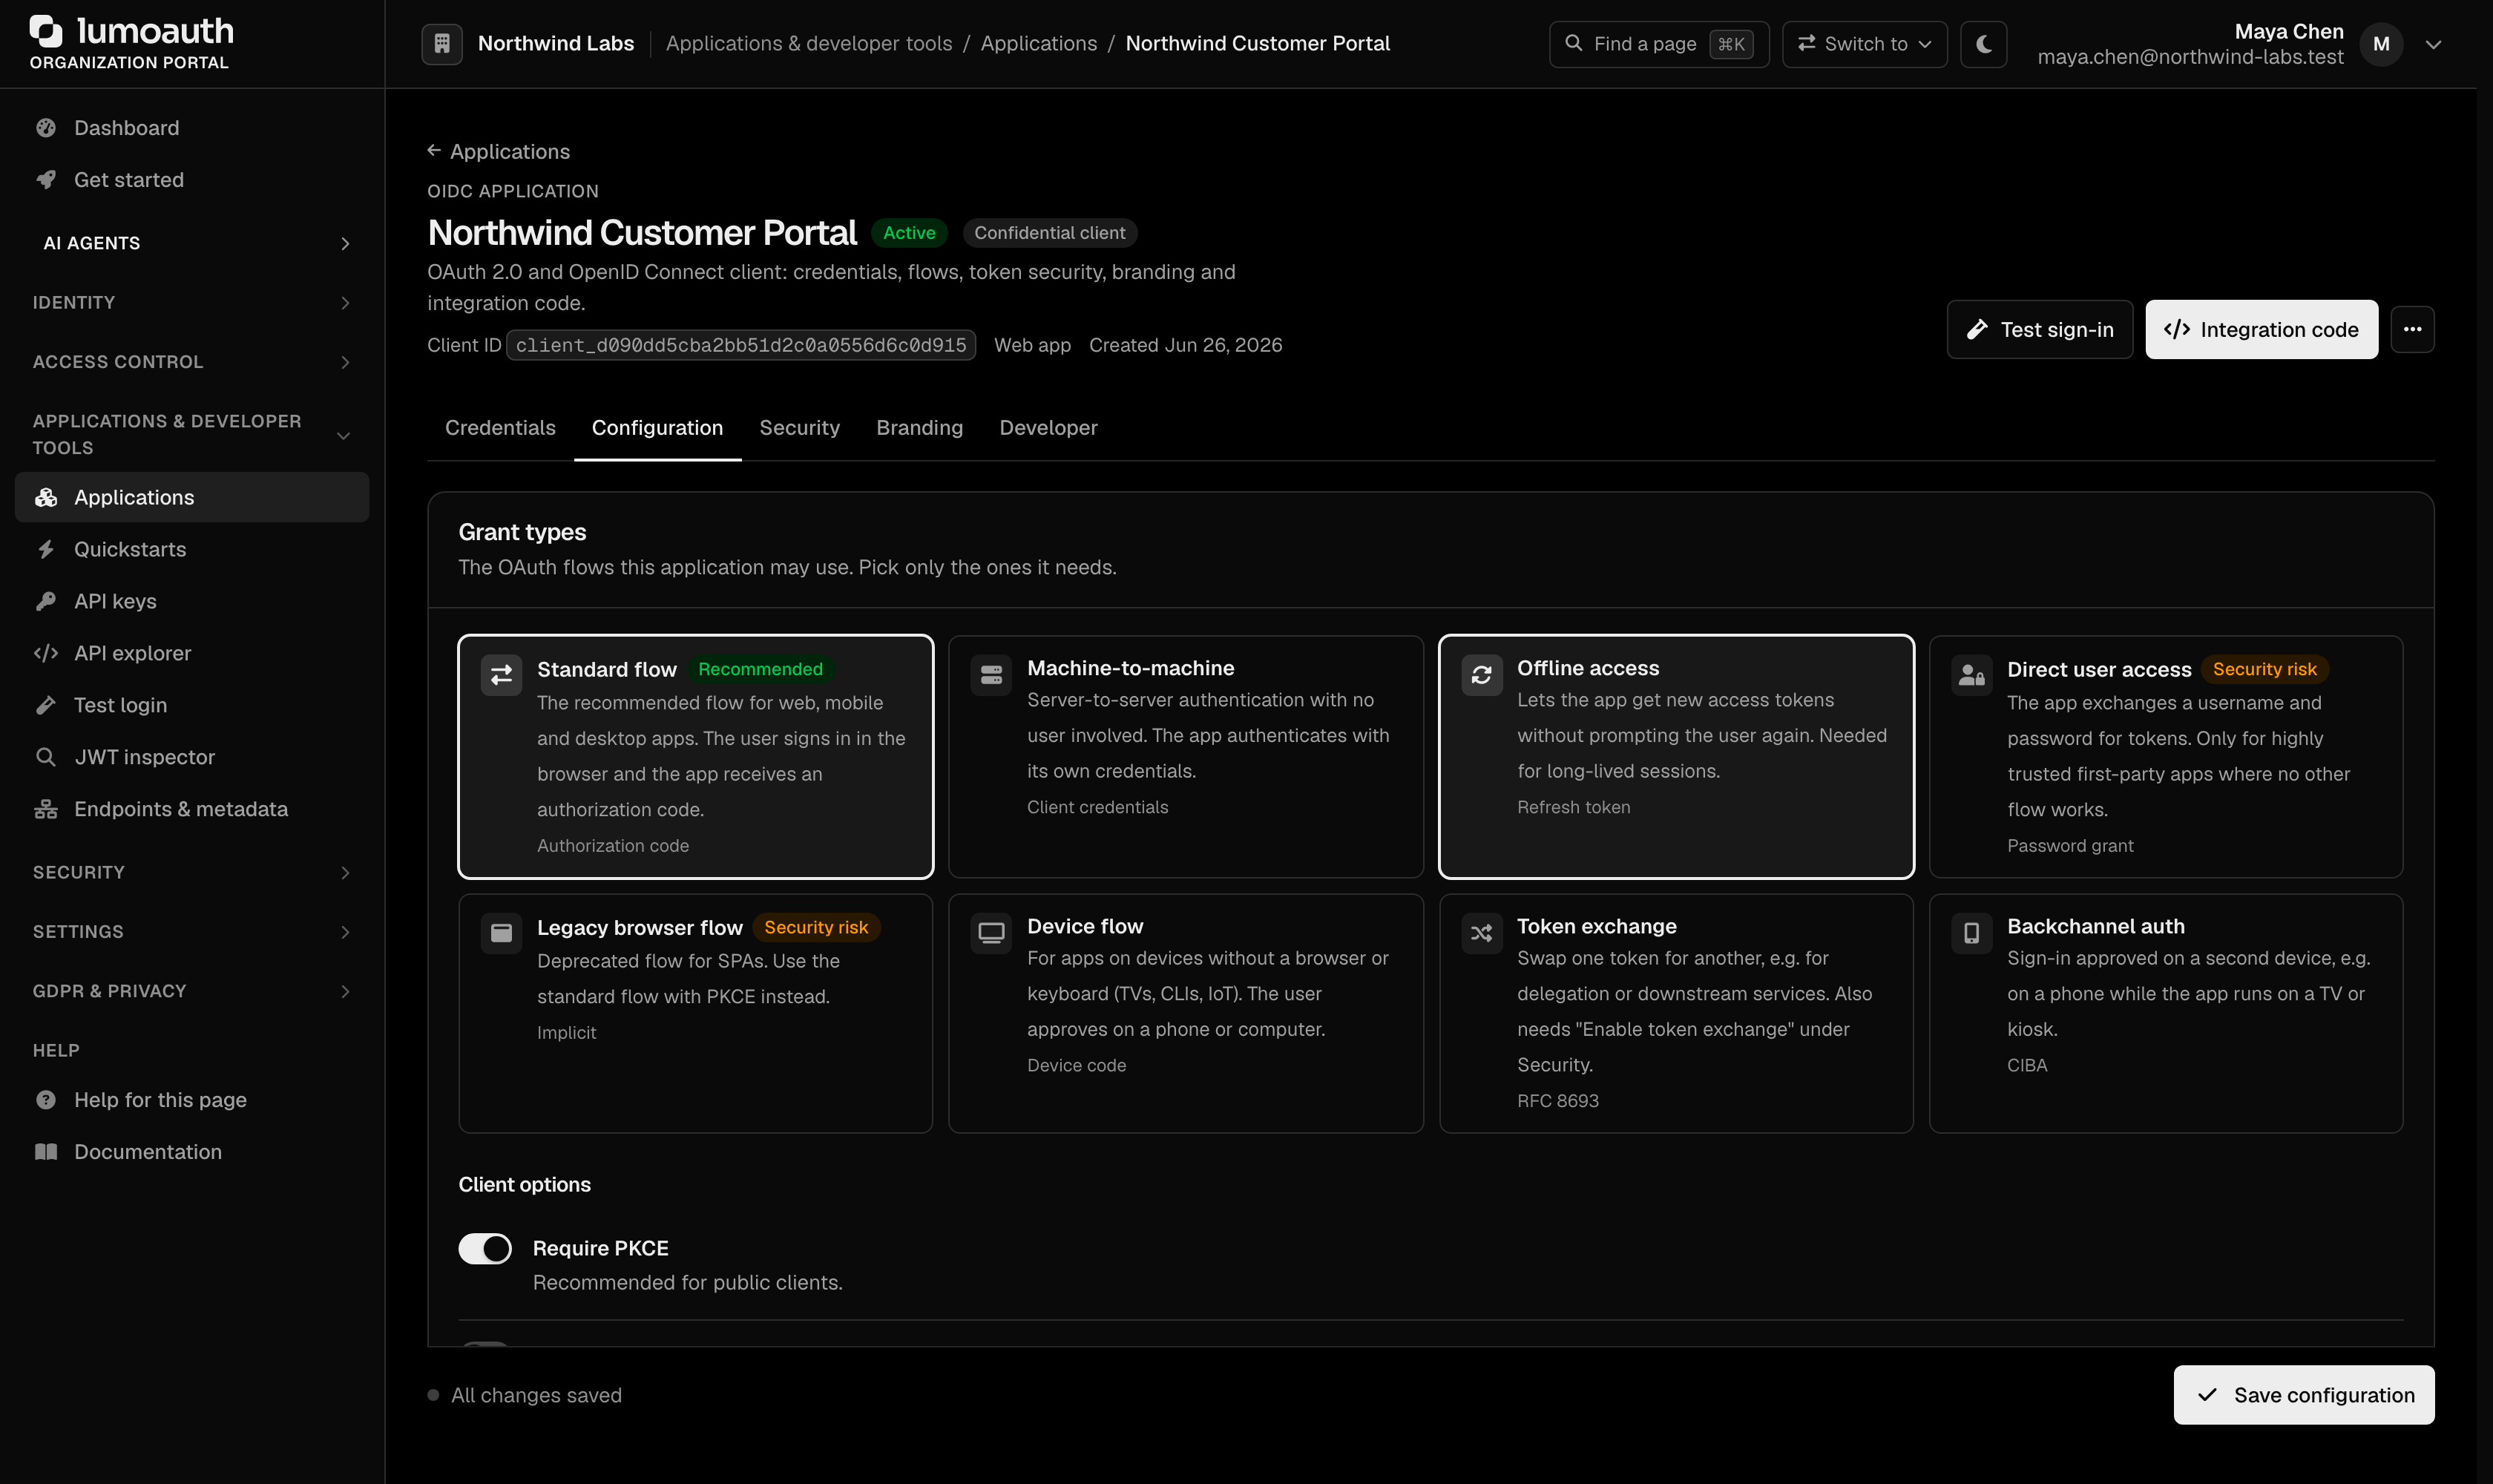Click the Test sign-in button
The image size is (2493, 1484).
2040,330
